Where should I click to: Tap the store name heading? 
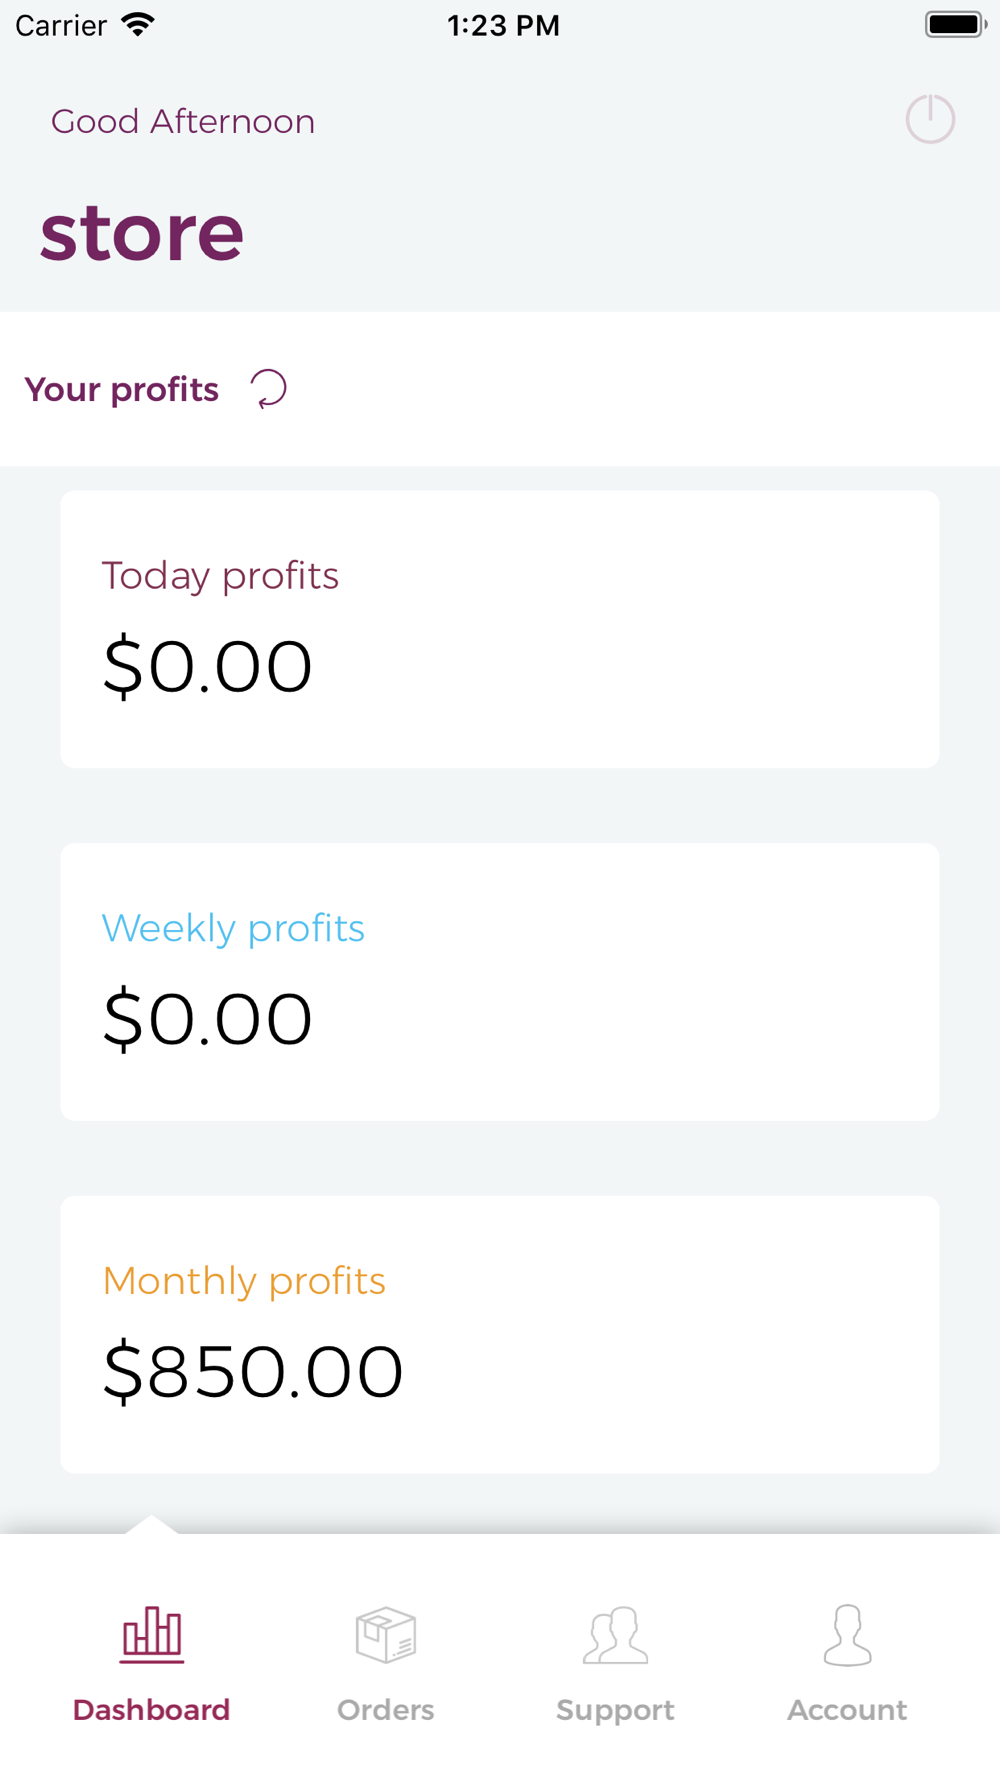point(142,233)
